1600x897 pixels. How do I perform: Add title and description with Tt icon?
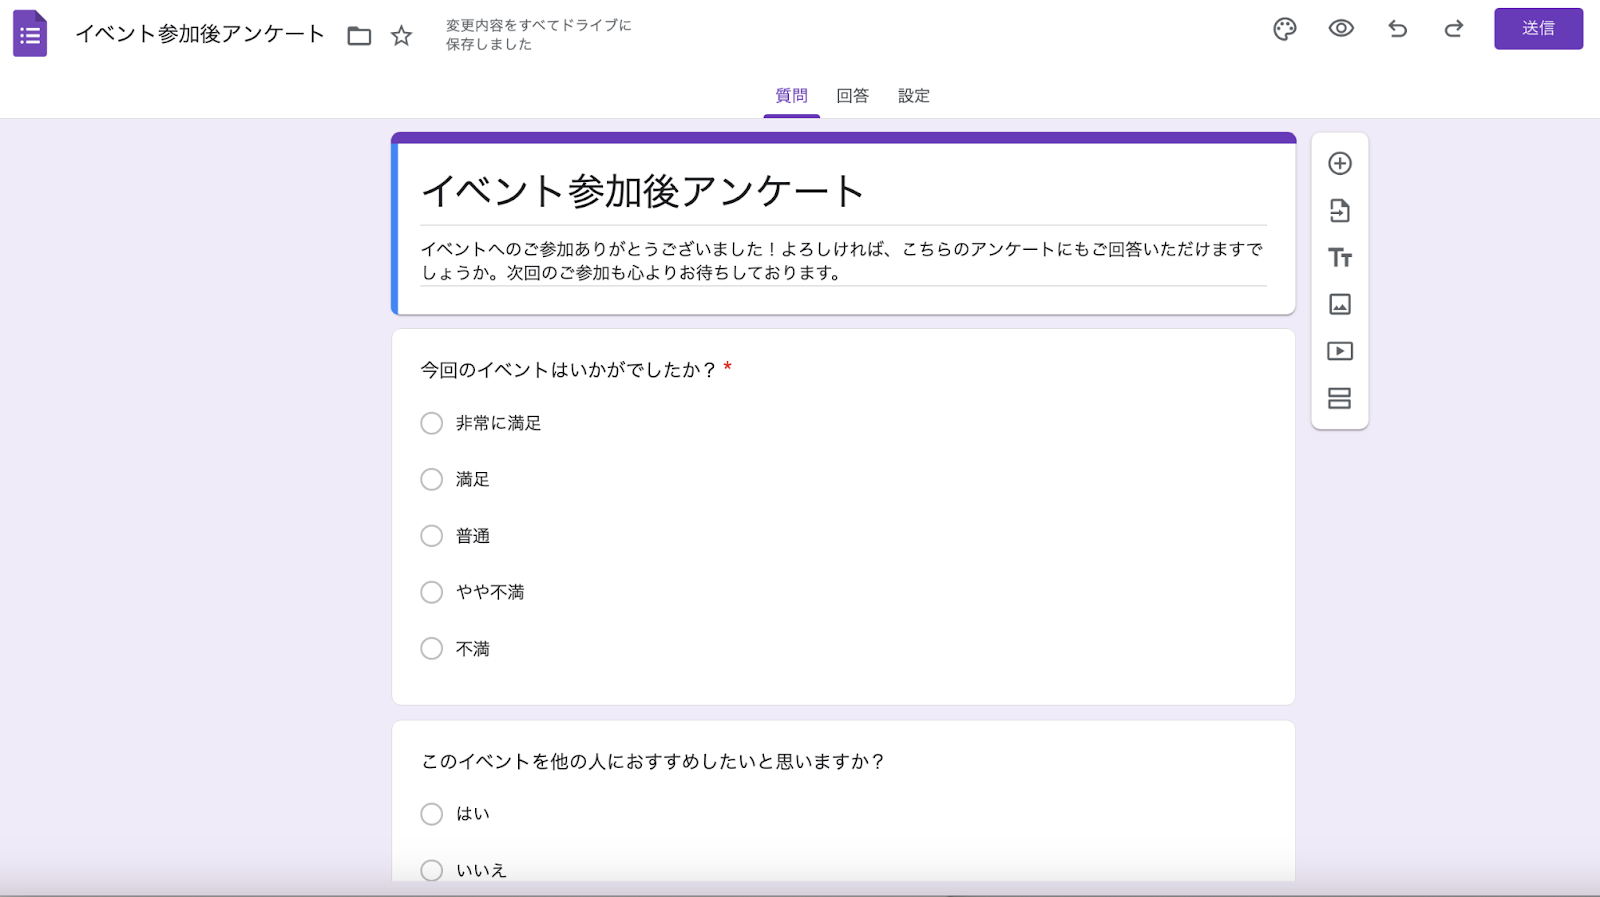[1340, 258]
